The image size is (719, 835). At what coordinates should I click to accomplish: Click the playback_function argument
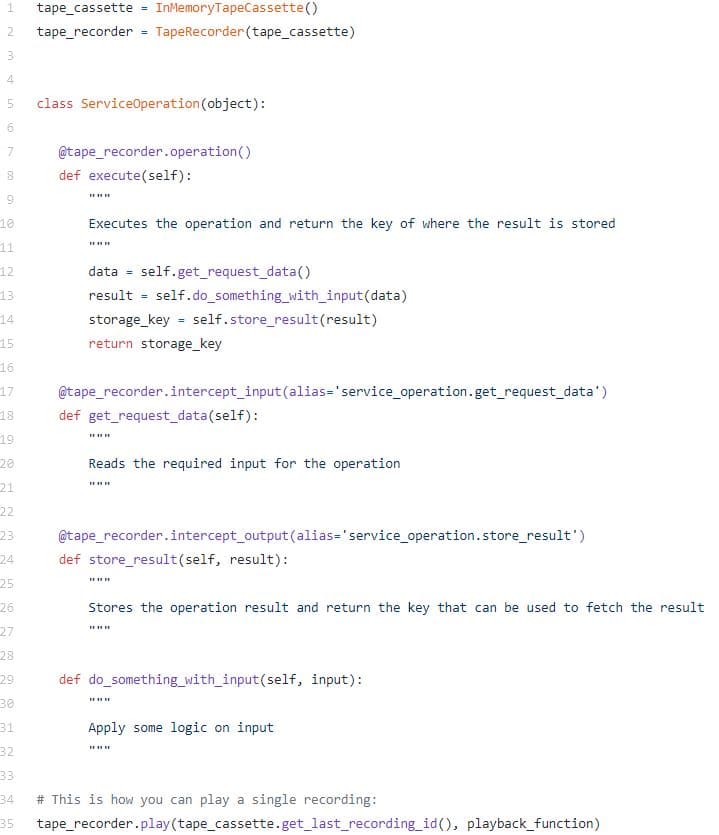point(529,824)
